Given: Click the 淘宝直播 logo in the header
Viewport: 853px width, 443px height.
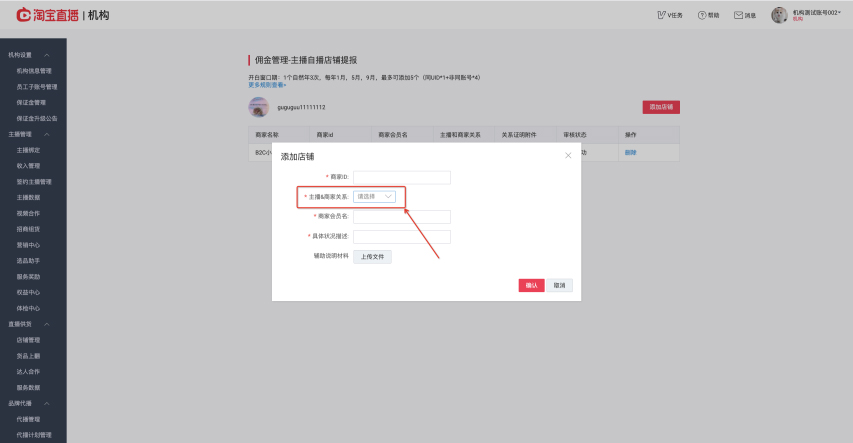Looking at the screenshot, I should 47,15.
